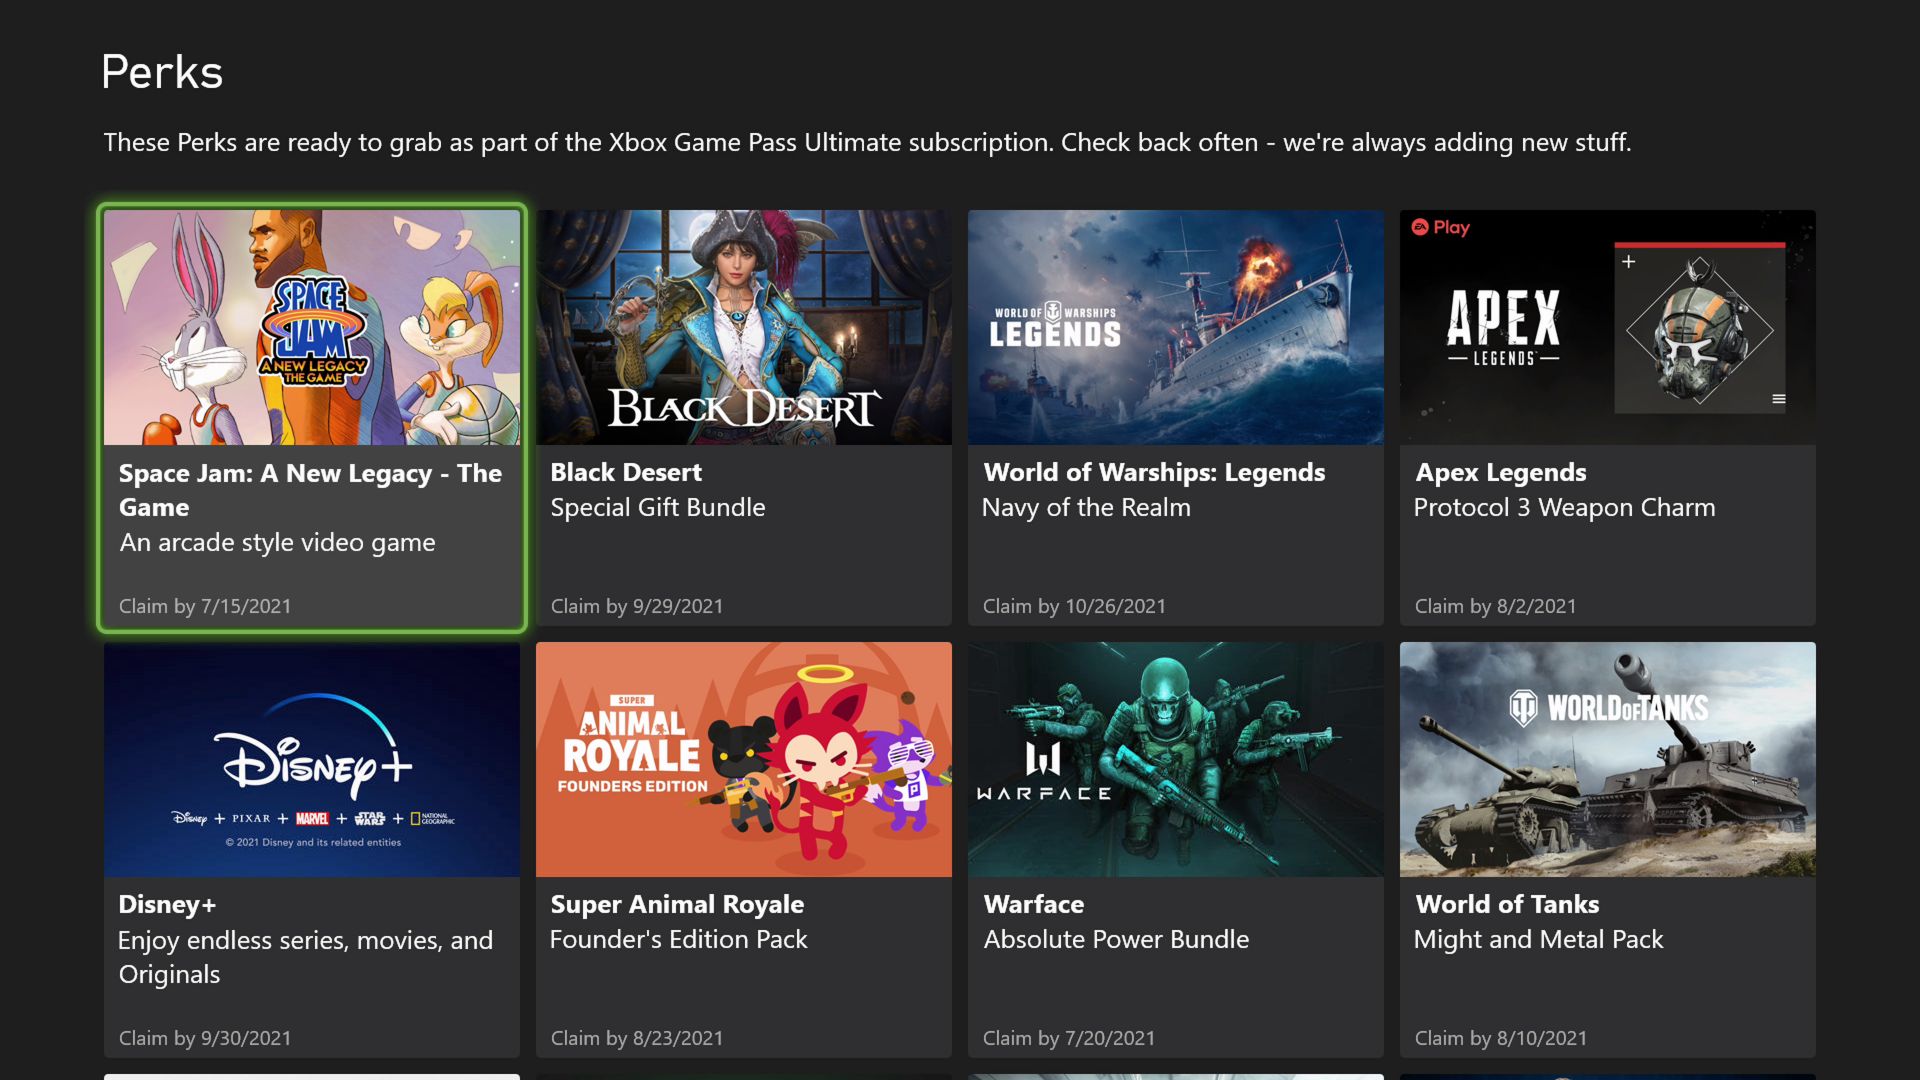Select Protocol 3 Weapon Charm perk
Image resolution: width=1920 pixels, height=1080 pixels.
click(1564, 508)
